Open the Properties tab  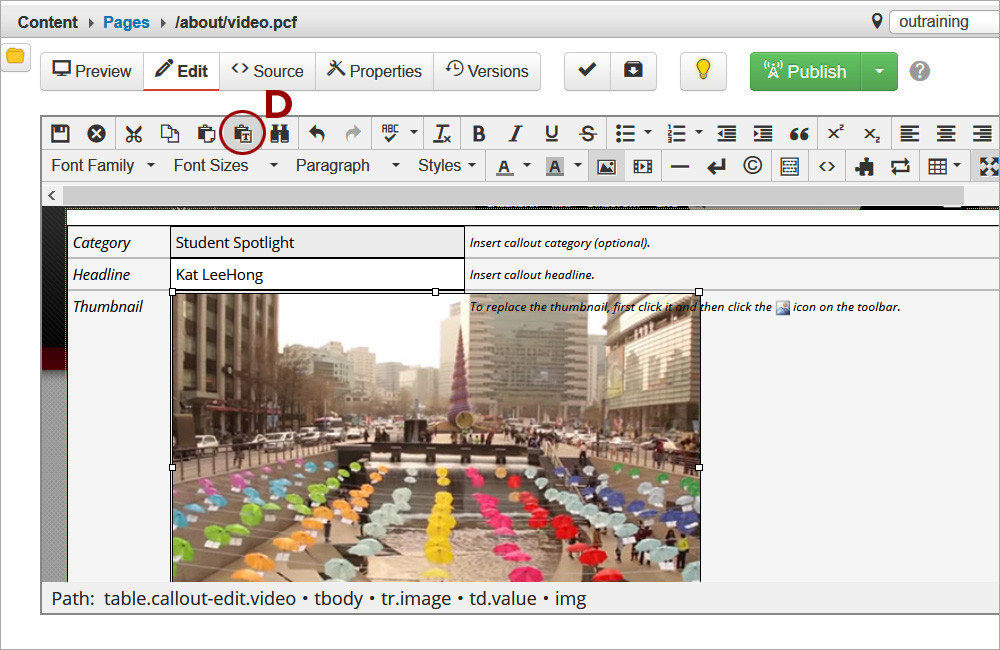[x=374, y=71]
